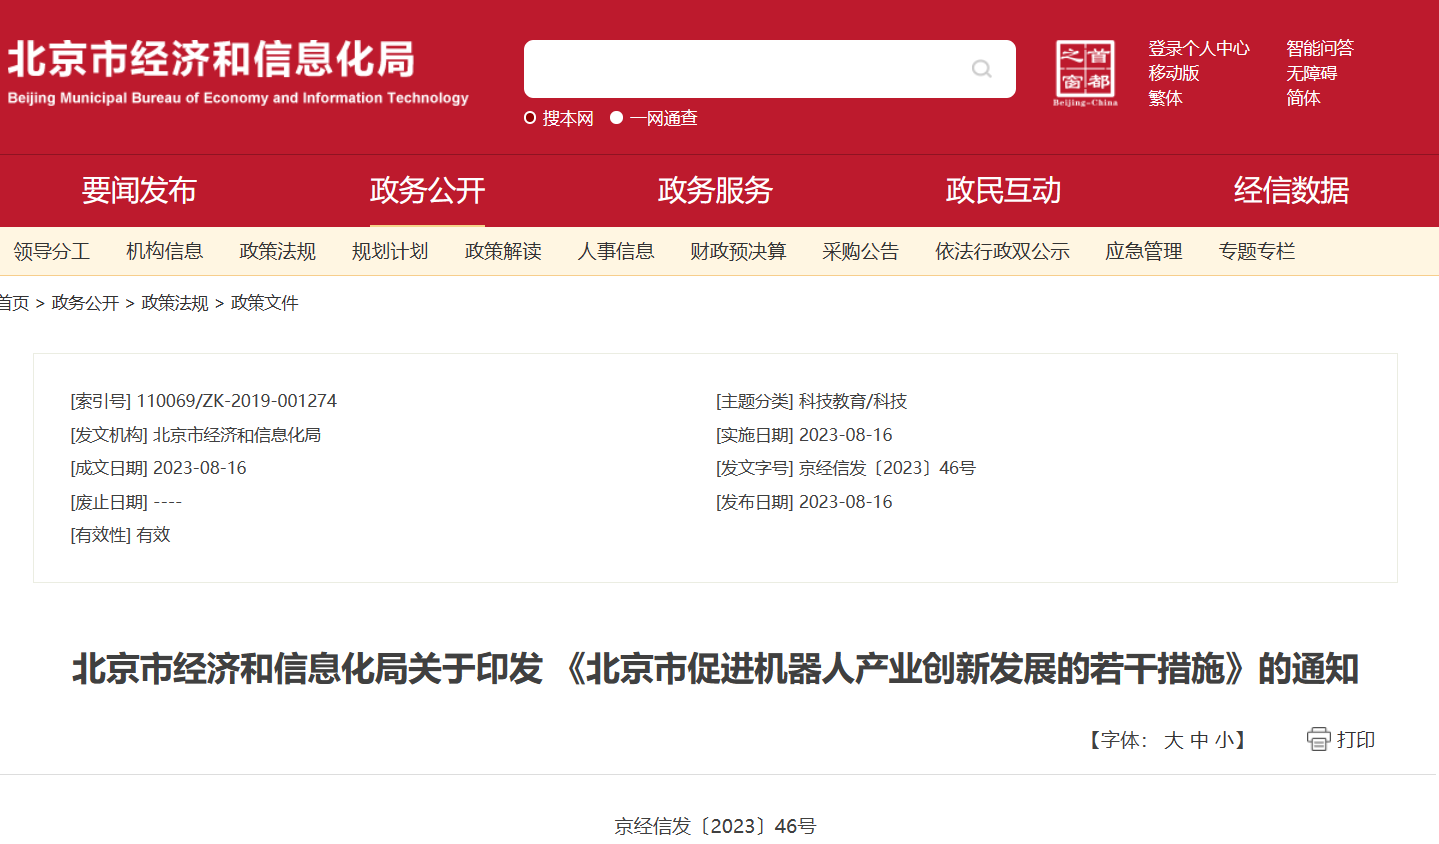This screenshot has width=1439, height=844.
Task: Open the 政策解读 submenu item
Action: coord(502,251)
